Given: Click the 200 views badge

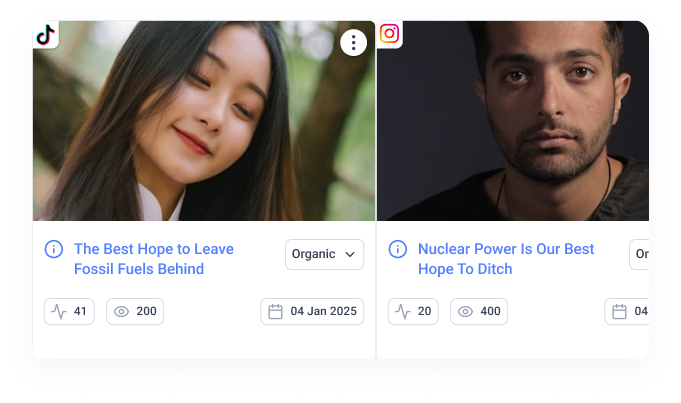Looking at the screenshot, I should 135,311.
